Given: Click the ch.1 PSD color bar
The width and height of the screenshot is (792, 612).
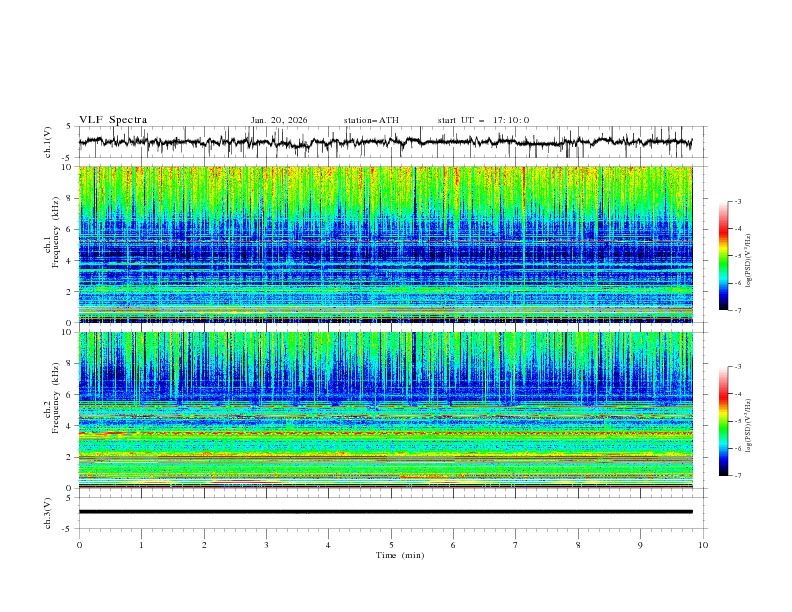Looking at the screenshot, I should pyautogui.click(x=723, y=256).
